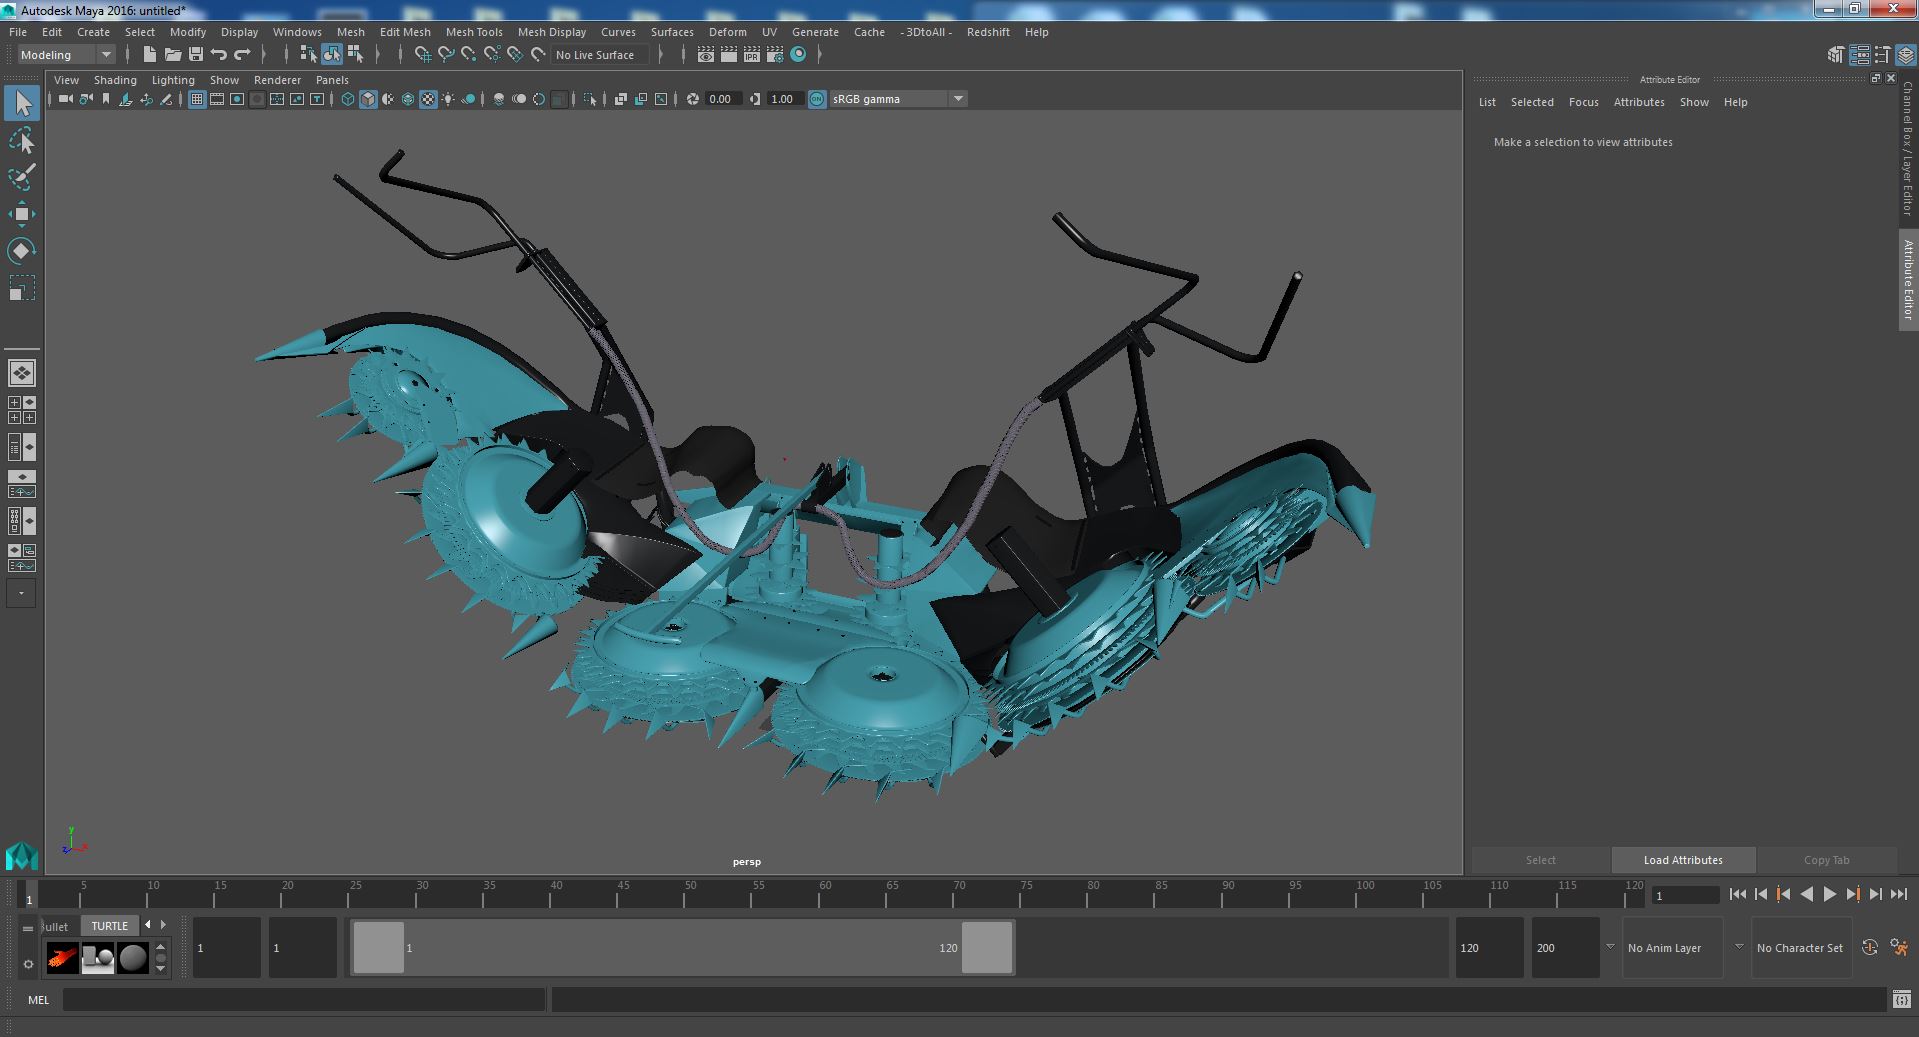Open the No Character Set dropdown
The height and width of the screenshot is (1037, 1919).
click(1800, 948)
